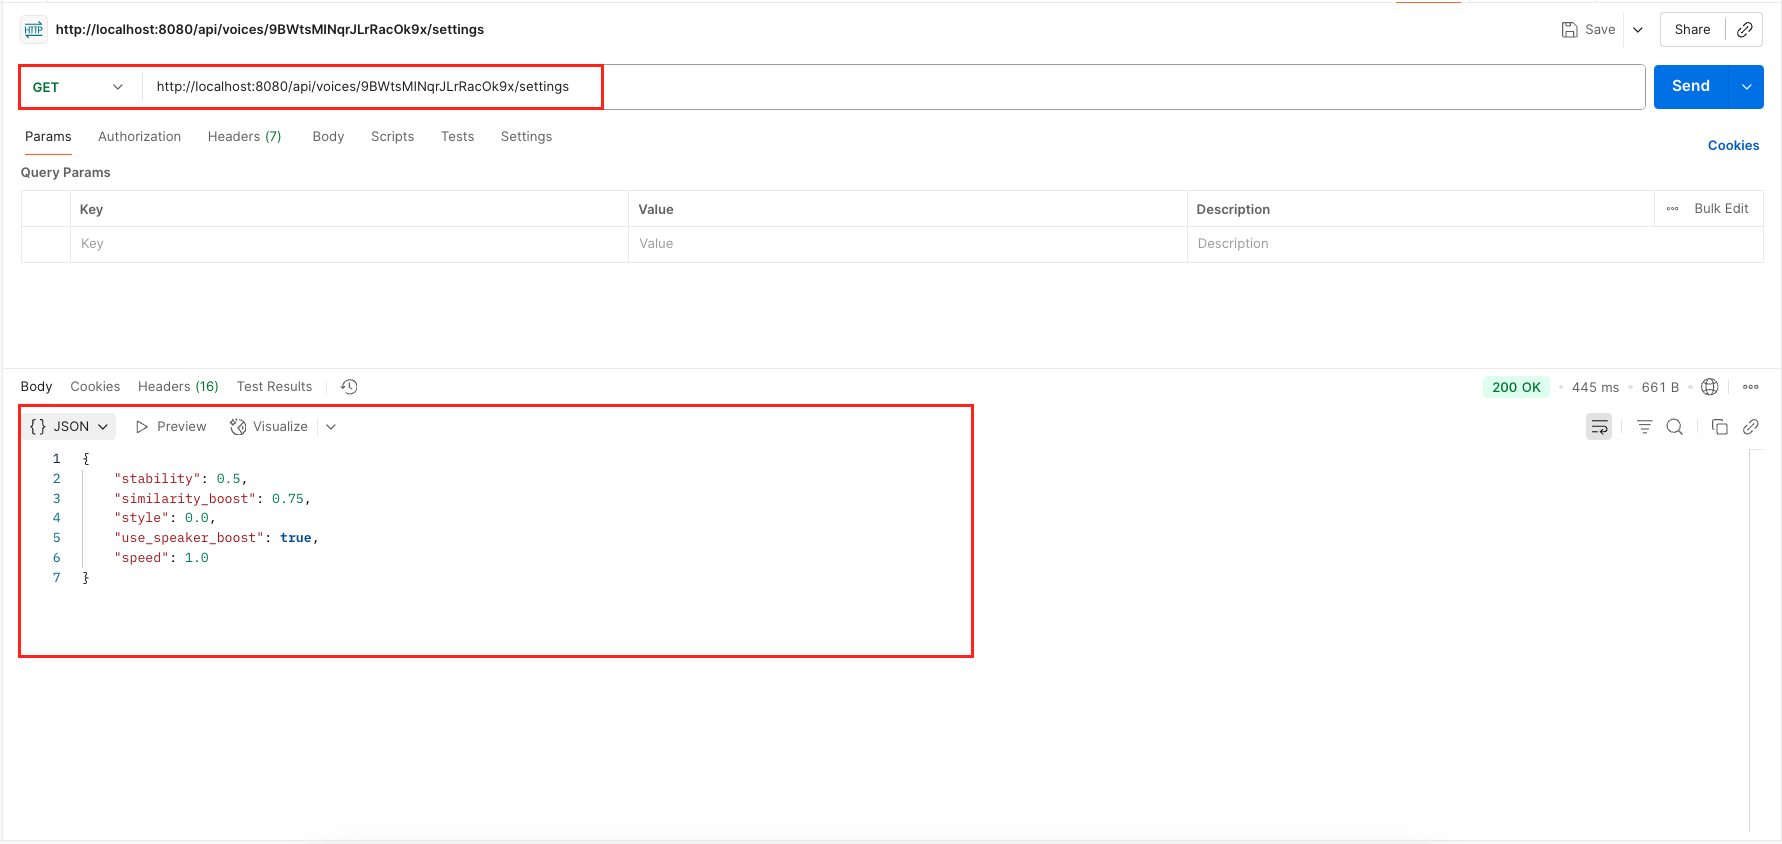Switch to the request Body tab
Viewport: 1782px width, 844px height.
(x=328, y=137)
